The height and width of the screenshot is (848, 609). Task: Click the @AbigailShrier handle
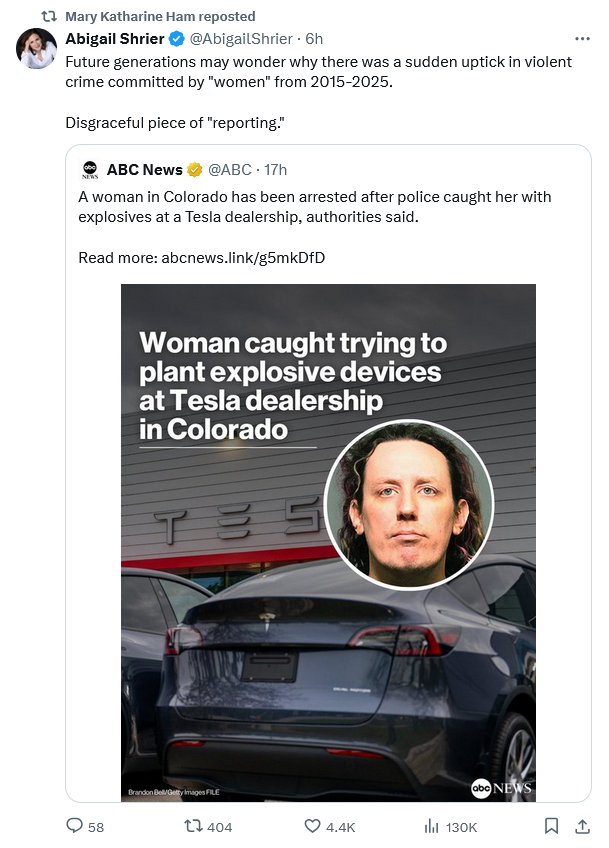[x=240, y=39]
